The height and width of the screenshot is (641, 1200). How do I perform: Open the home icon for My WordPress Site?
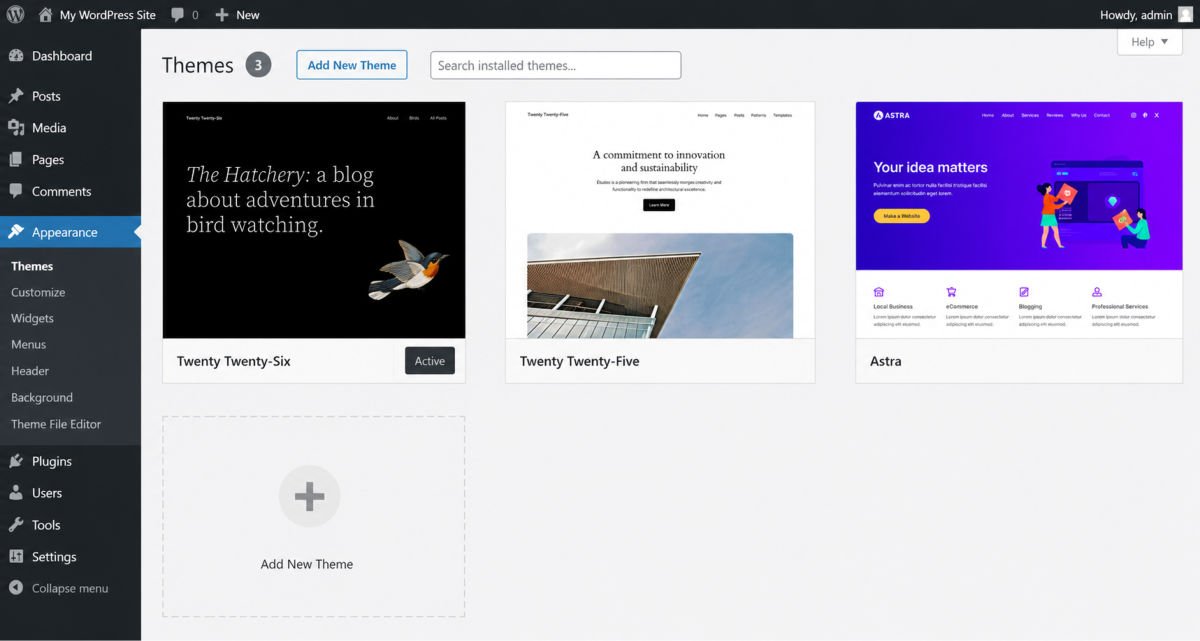pyautogui.click(x=46, y=15)
